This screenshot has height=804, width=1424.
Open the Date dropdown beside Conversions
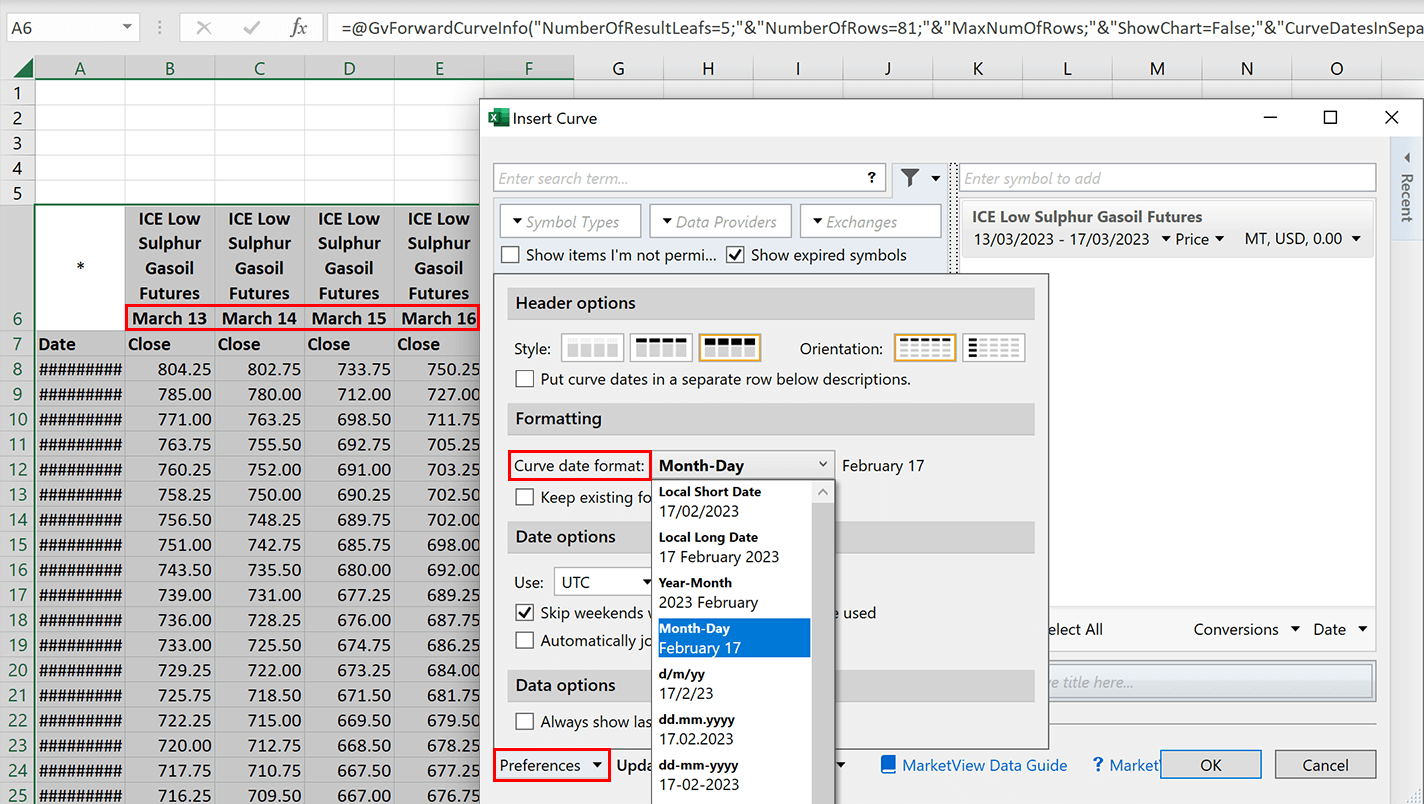(x=1340, y=629)
